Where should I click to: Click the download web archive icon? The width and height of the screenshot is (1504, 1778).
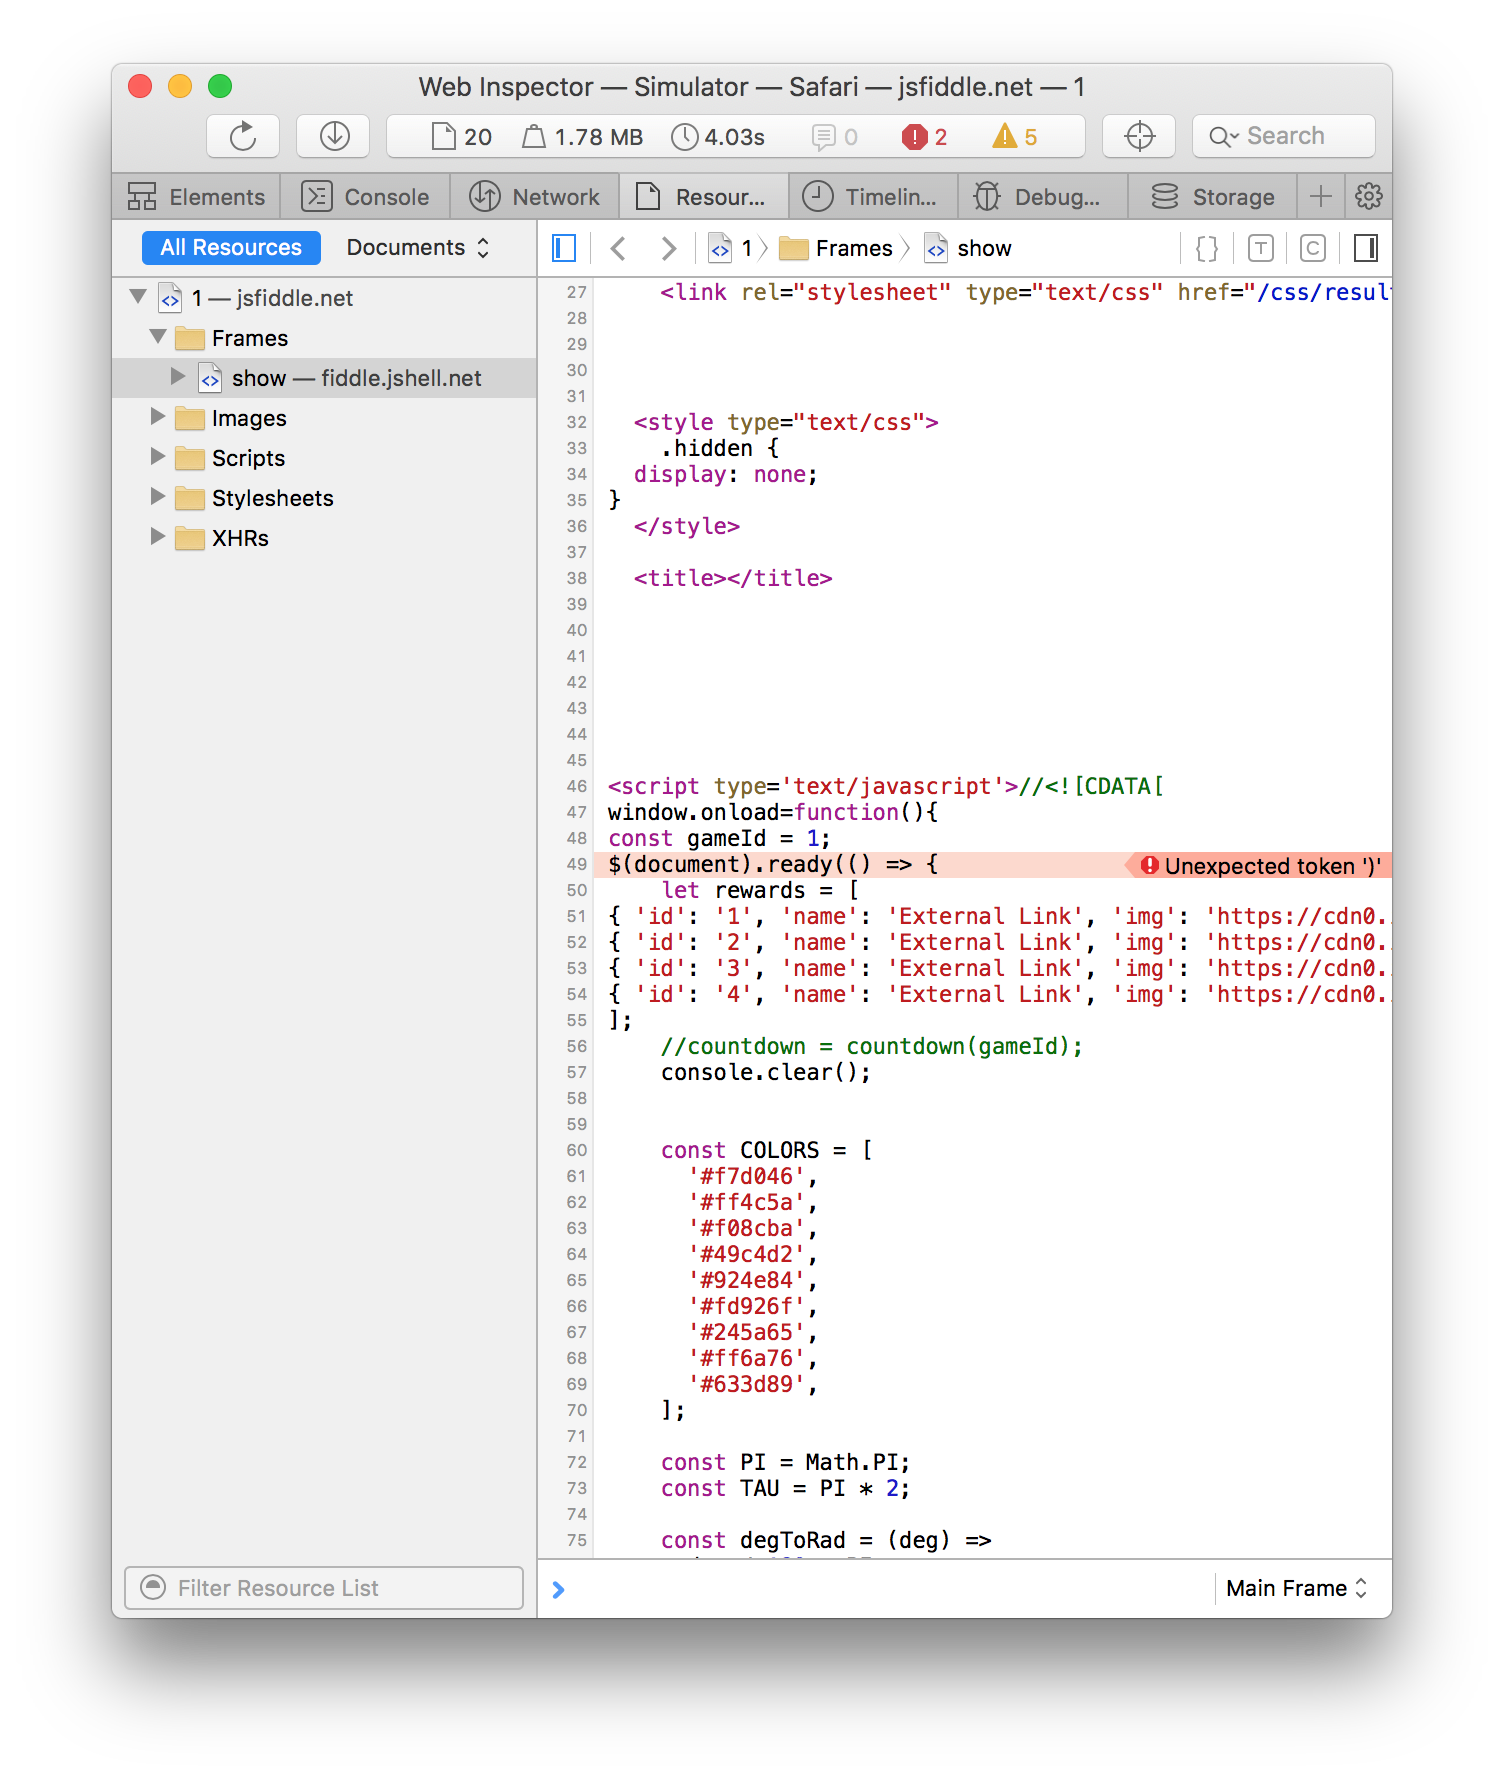pyautogui.click(x=334, y=136)
